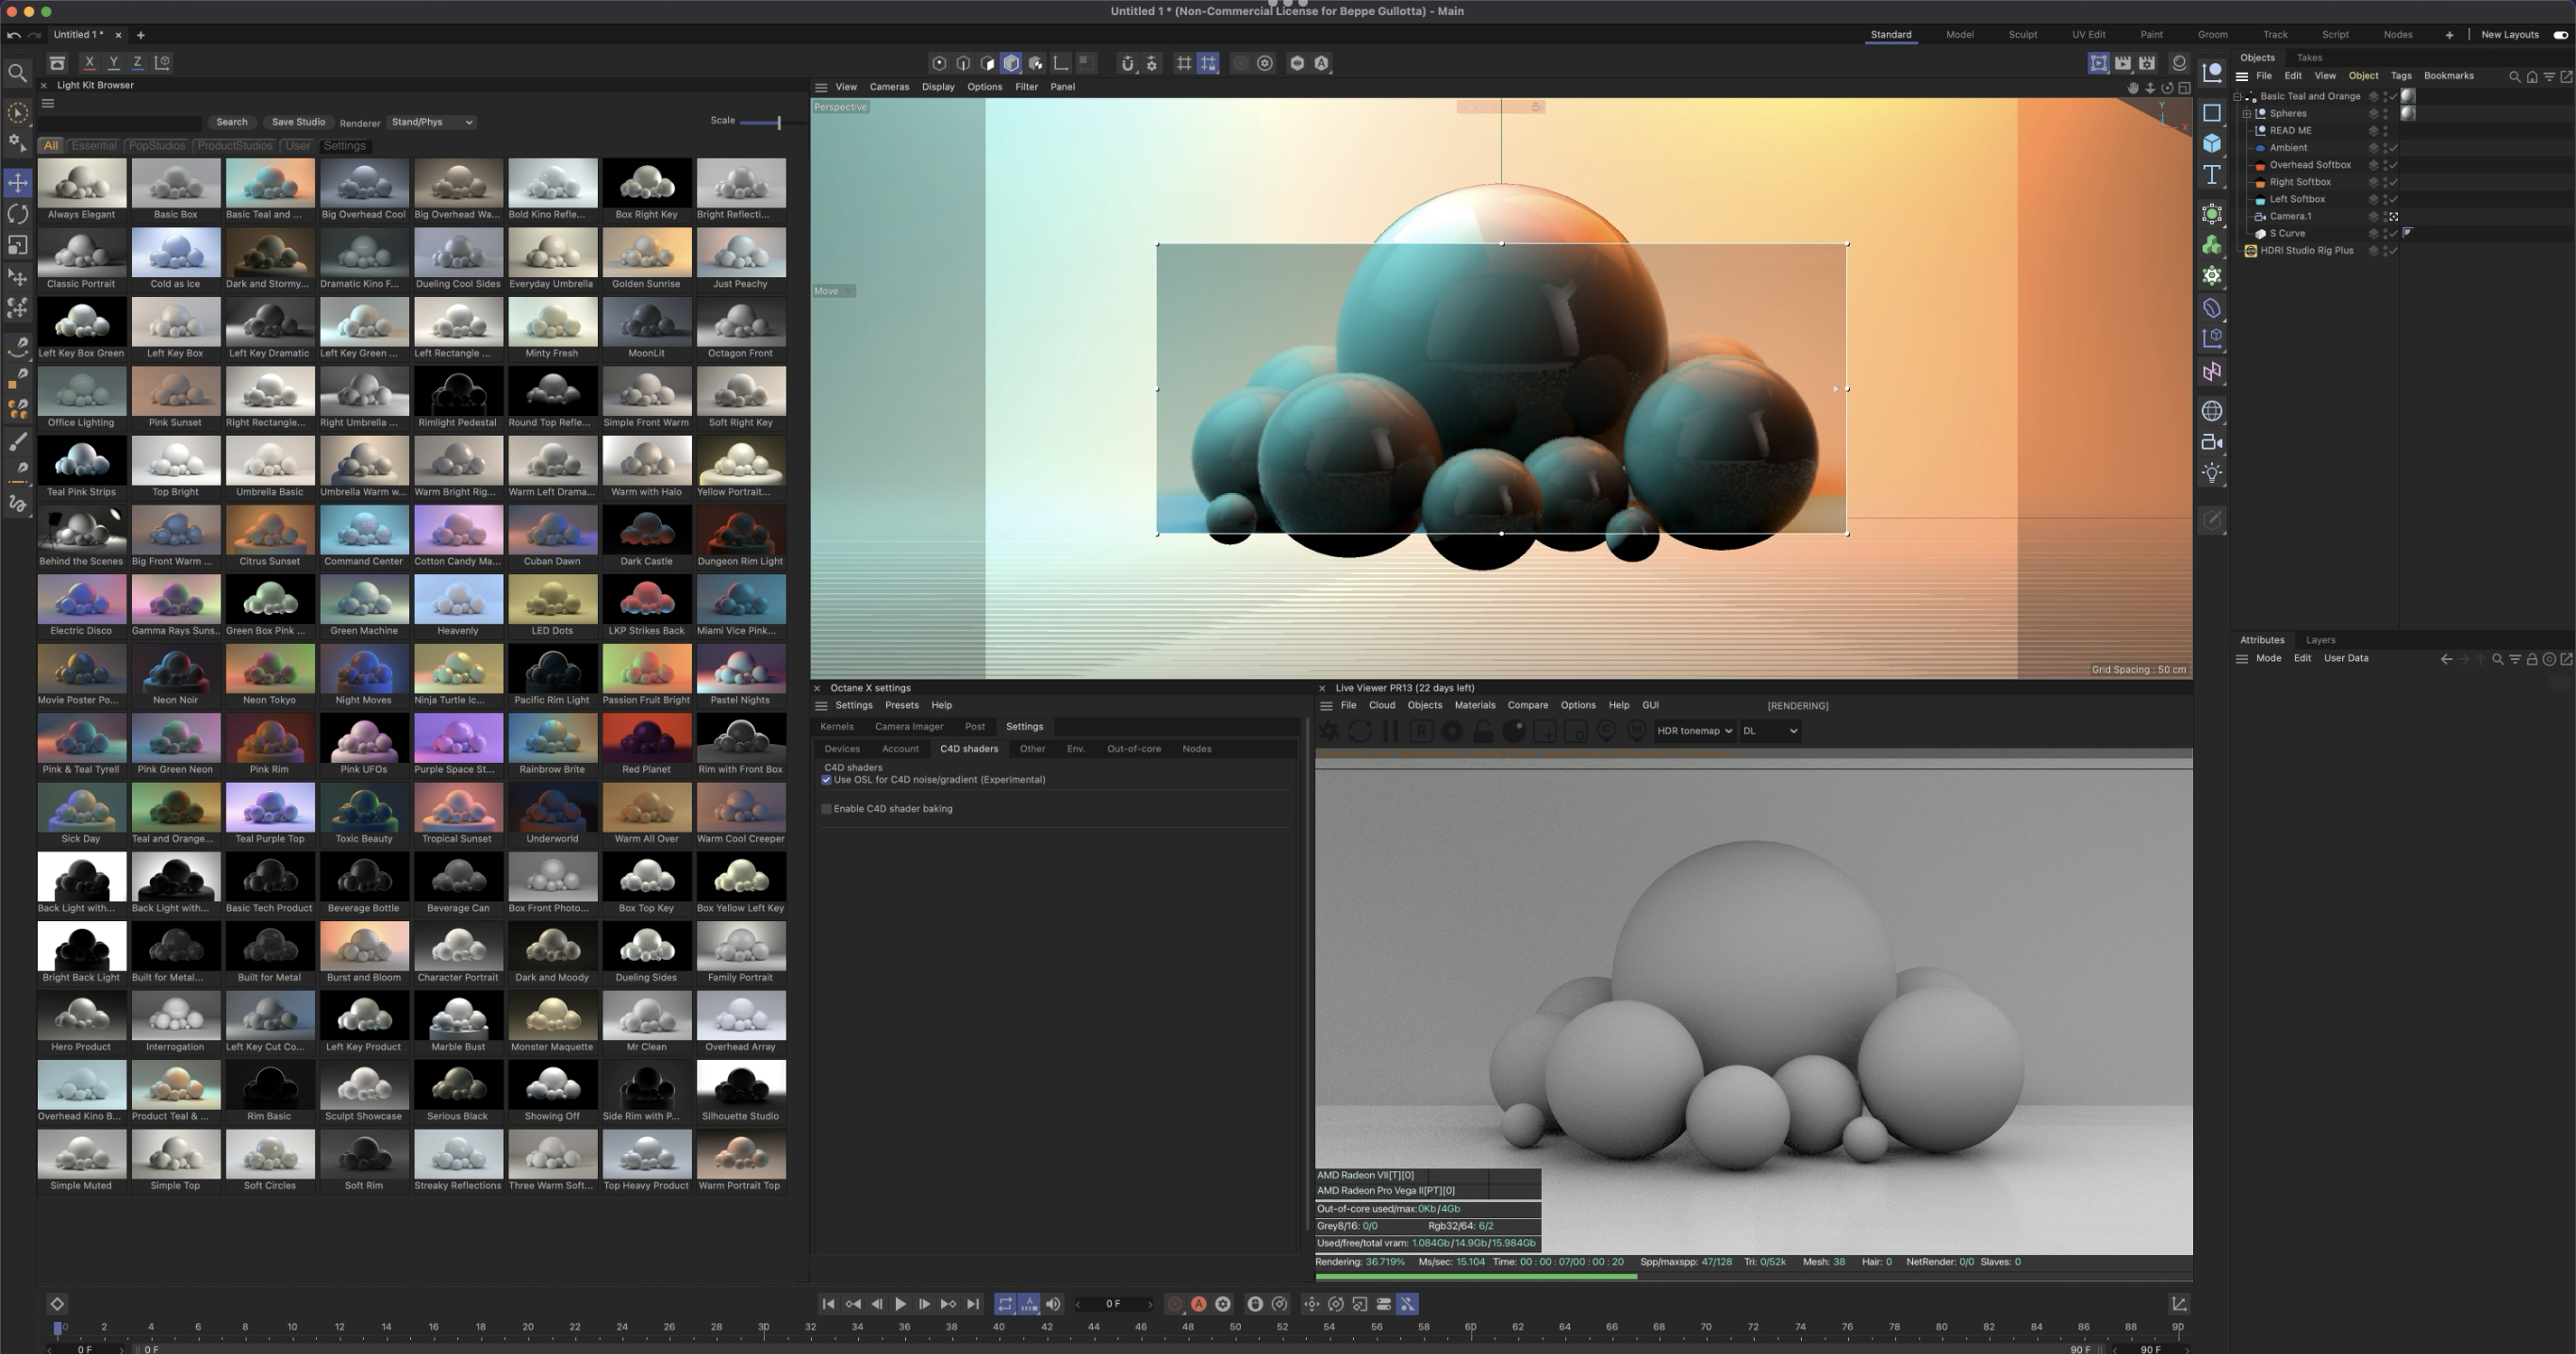2576x1354 pixels.
Task: Adjust the Light Kit Browser Scale slider
Action: pyautogui.click(x=777, y=122)
